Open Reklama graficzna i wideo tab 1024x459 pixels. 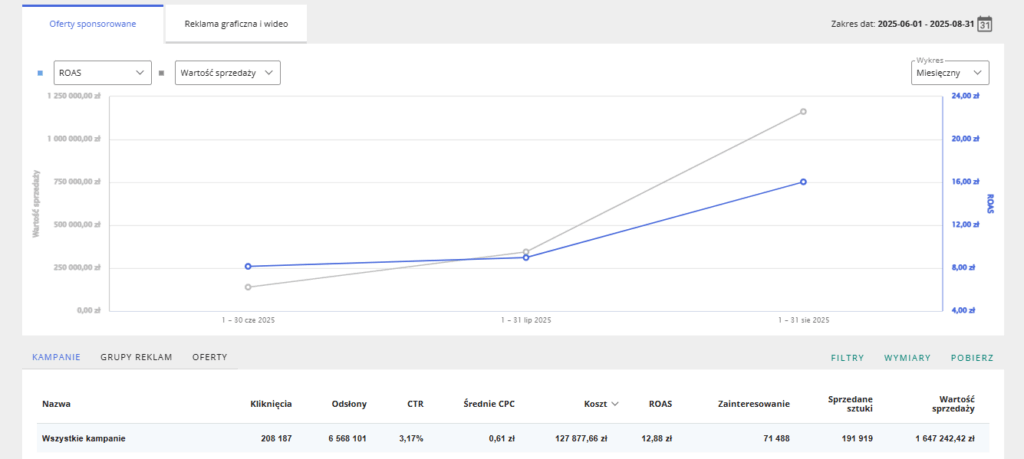(x=236, y=23)
